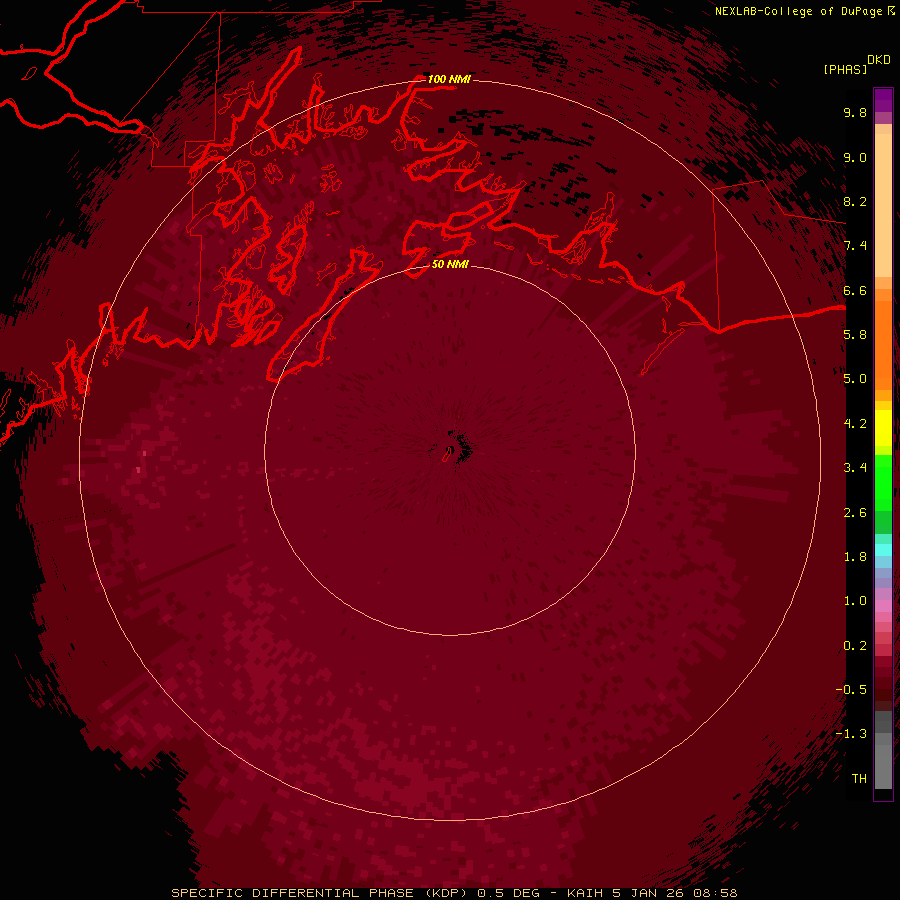Click the 9.8 value on color scale
Screen dimensions: 900x900
coord(855,112)
